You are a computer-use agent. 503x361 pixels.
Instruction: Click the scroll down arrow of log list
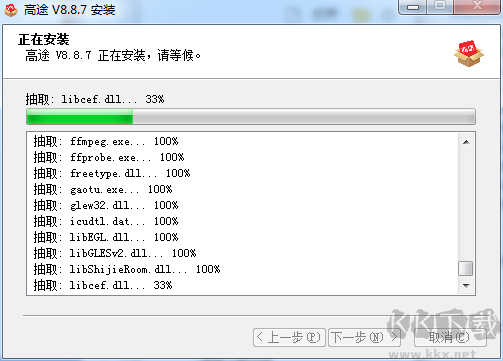tap(466, 285)
